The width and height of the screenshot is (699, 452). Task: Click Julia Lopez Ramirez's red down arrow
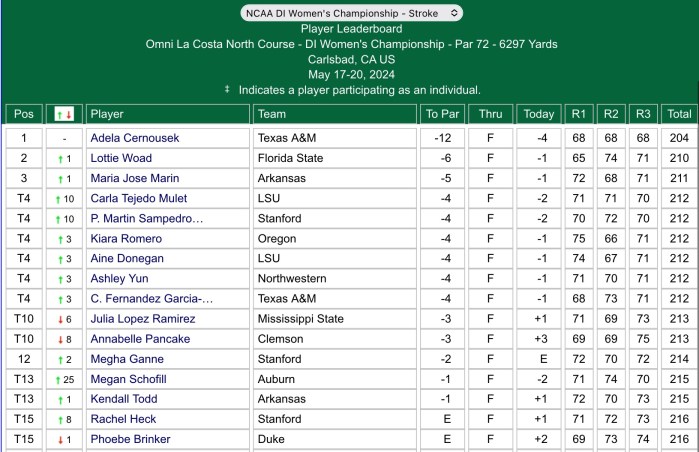click(x=60, y=319)
